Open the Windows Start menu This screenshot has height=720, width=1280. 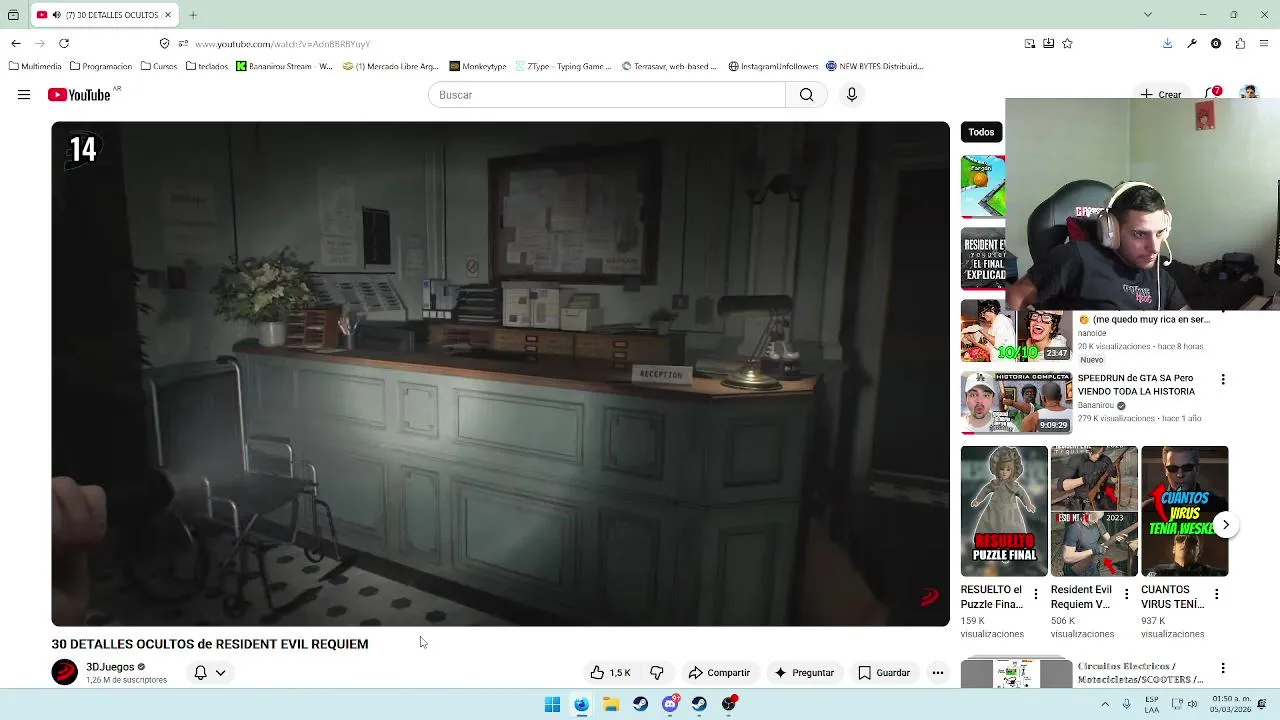(552, 704)
